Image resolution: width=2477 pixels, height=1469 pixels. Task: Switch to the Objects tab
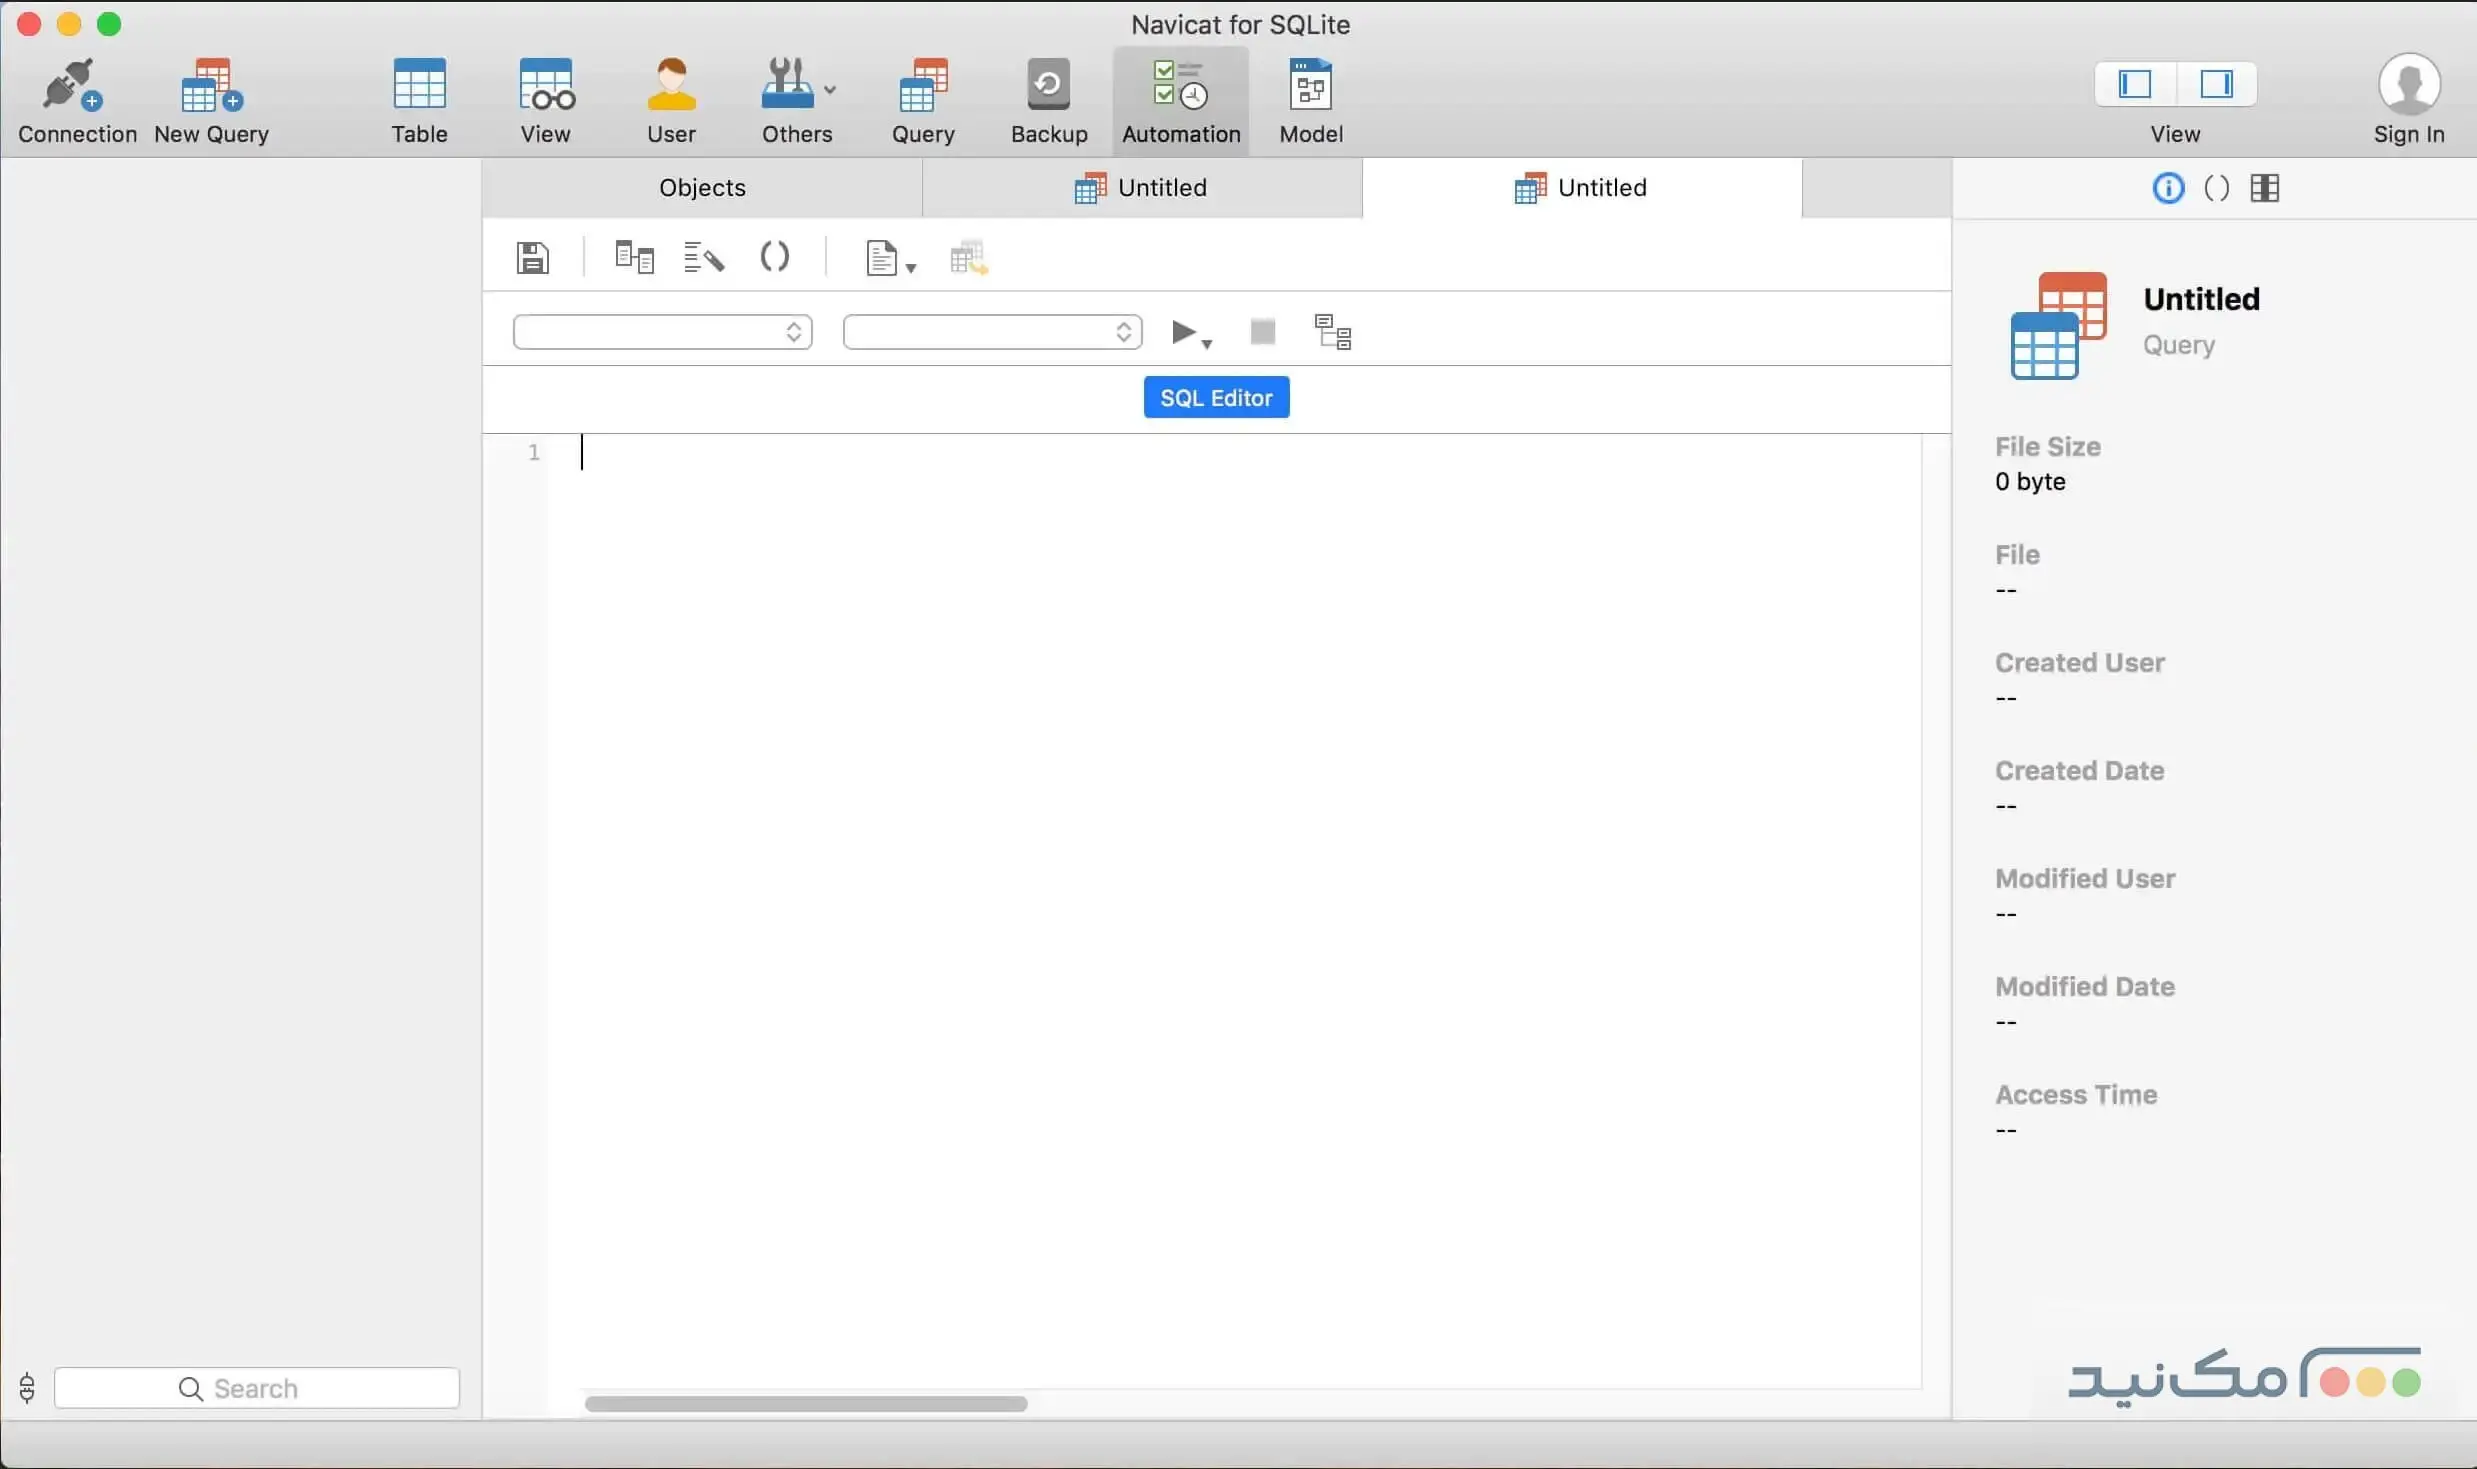pyautogui.click(x=701, y=188)
